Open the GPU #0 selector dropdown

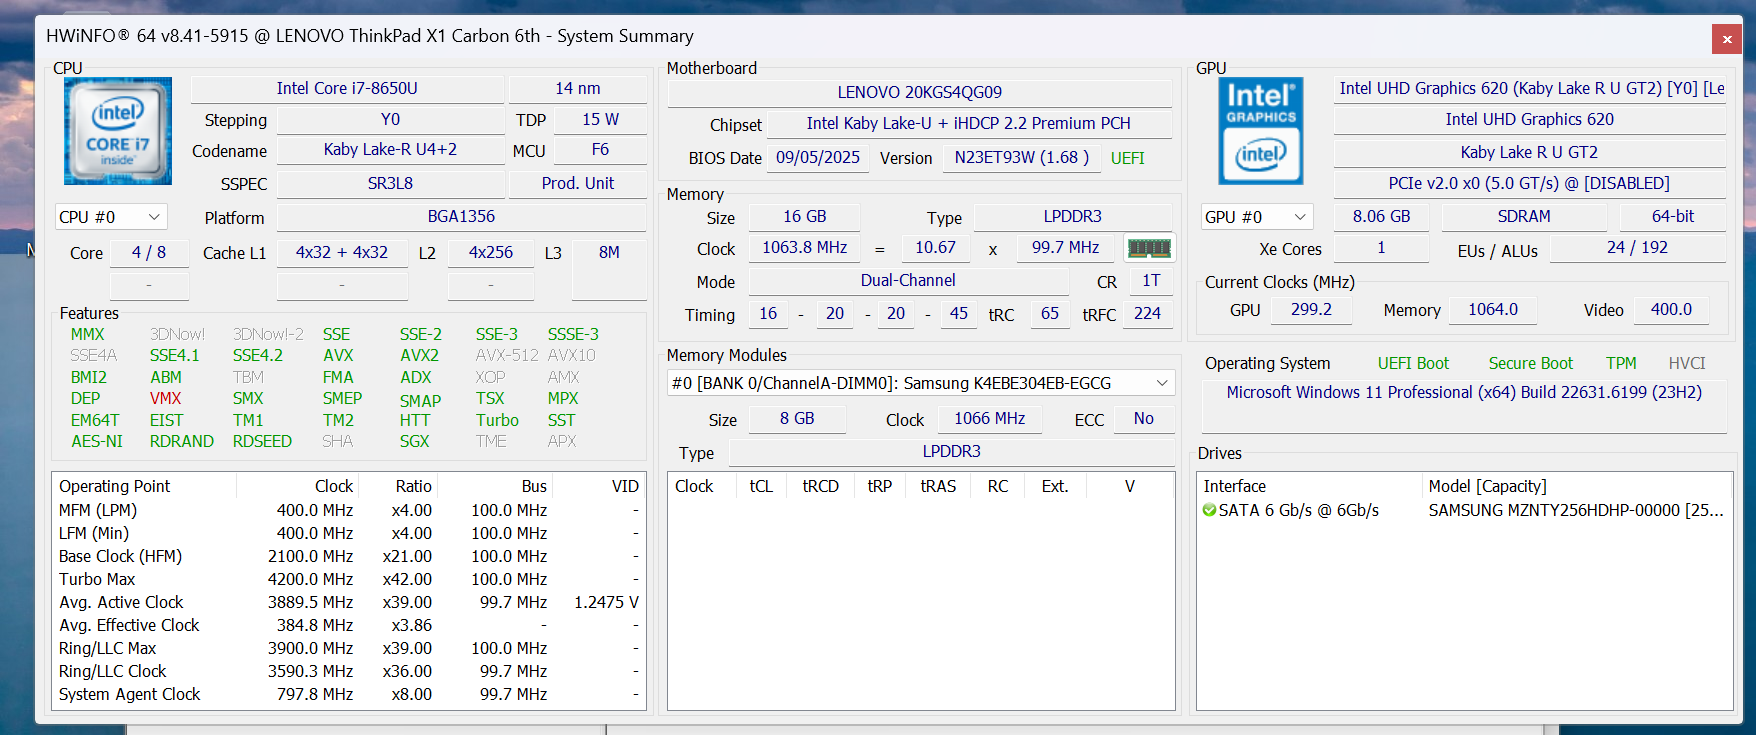pyautogui.click(x=1257, y=217)
